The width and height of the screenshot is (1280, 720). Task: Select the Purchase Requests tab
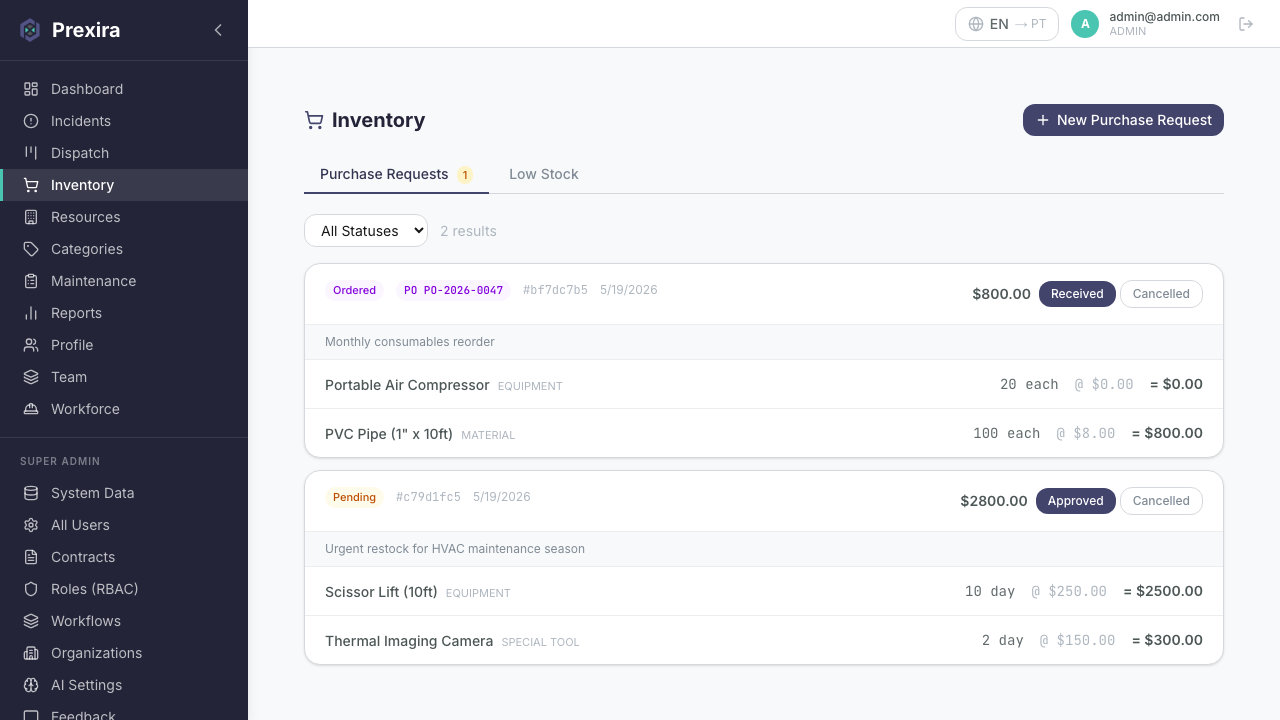[x=396, y=174]
